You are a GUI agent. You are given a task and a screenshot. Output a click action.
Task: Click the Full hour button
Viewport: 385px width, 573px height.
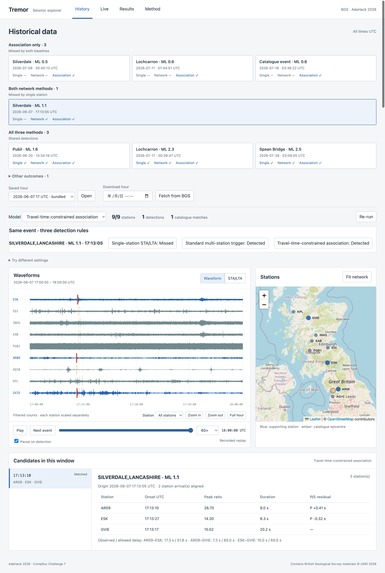[236, 415]
